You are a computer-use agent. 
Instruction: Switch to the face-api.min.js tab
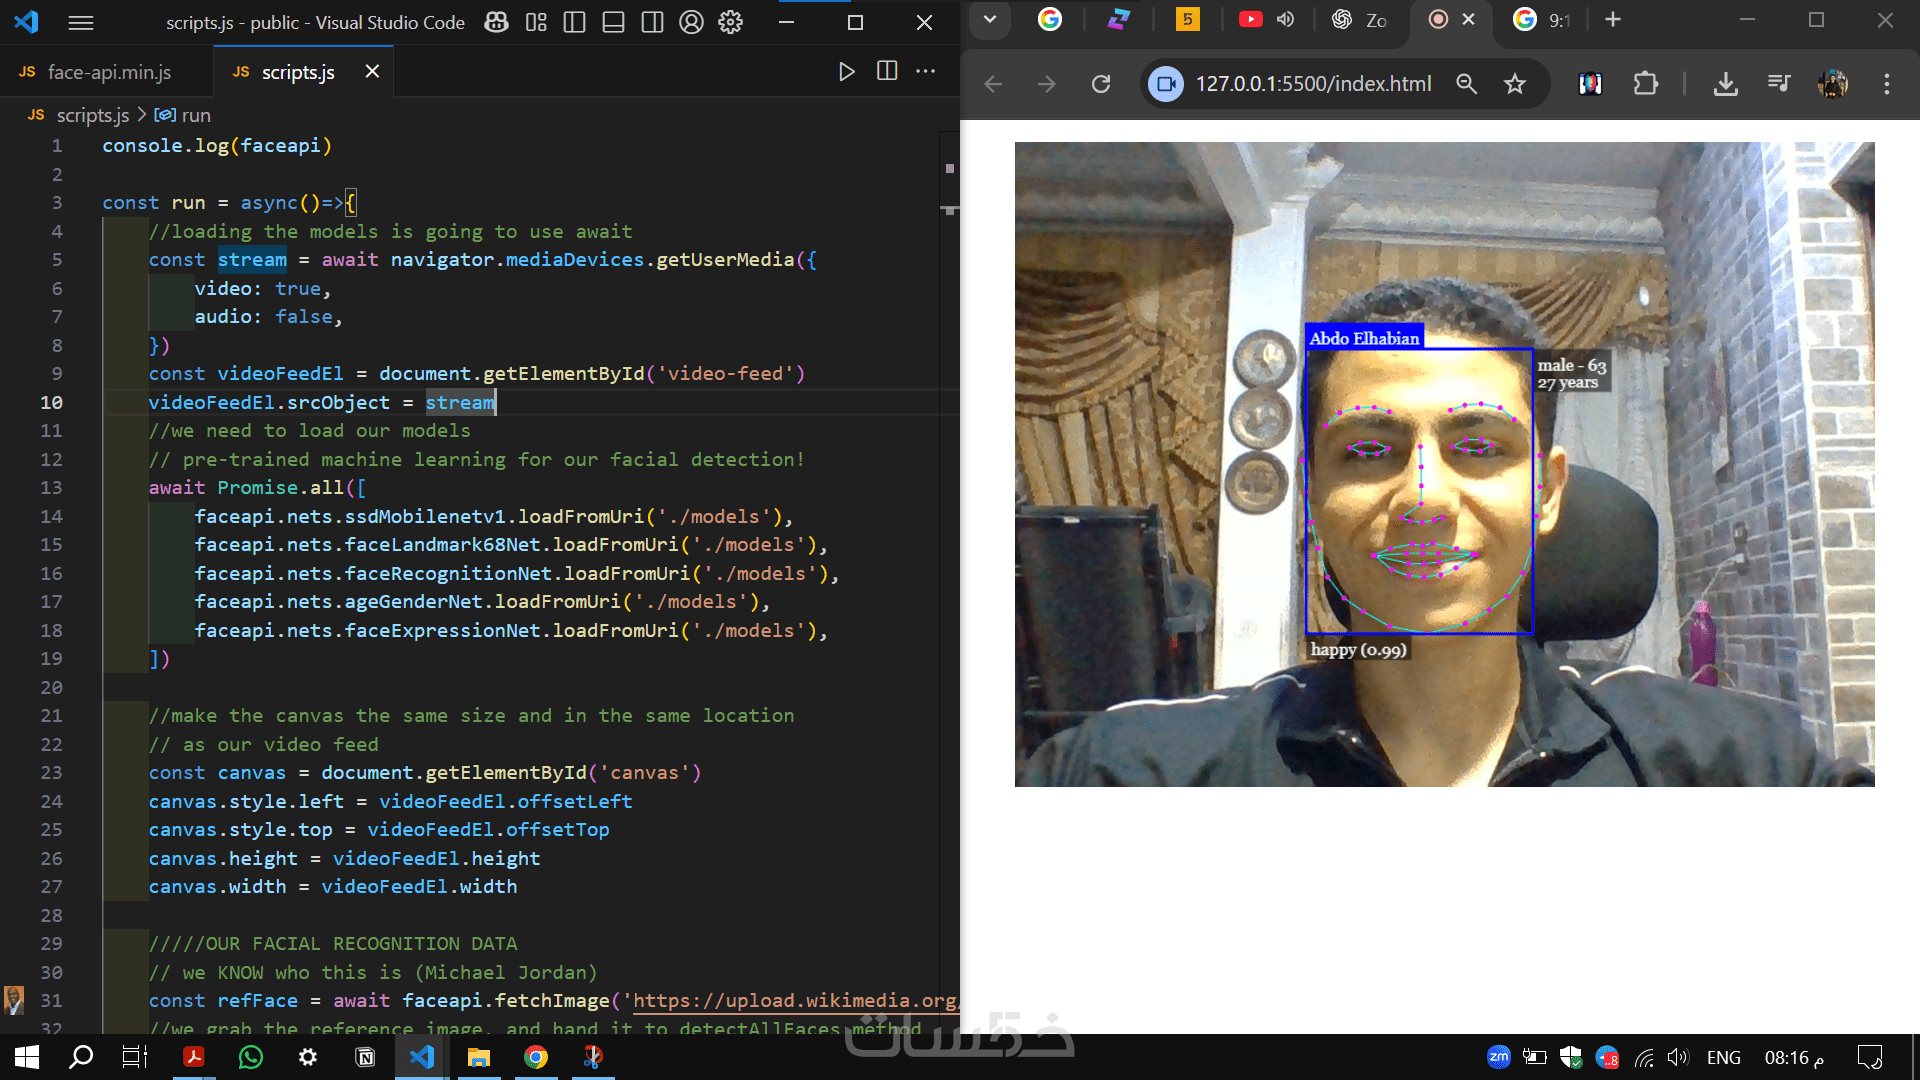pyautogui.click(x=109, y=72)
